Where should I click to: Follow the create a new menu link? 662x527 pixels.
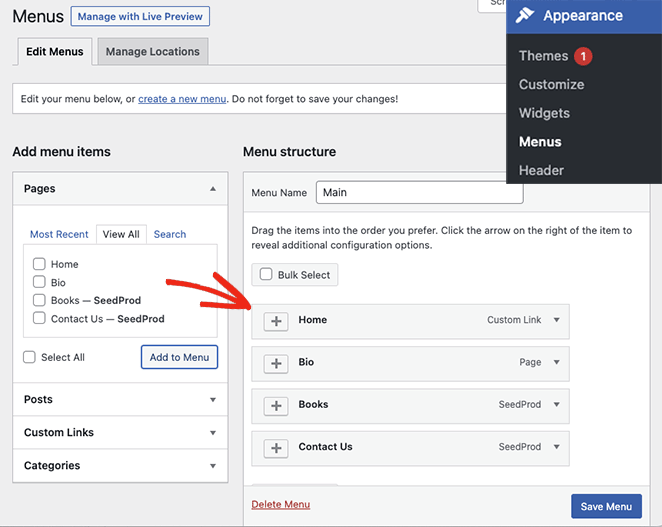point(182,99)
